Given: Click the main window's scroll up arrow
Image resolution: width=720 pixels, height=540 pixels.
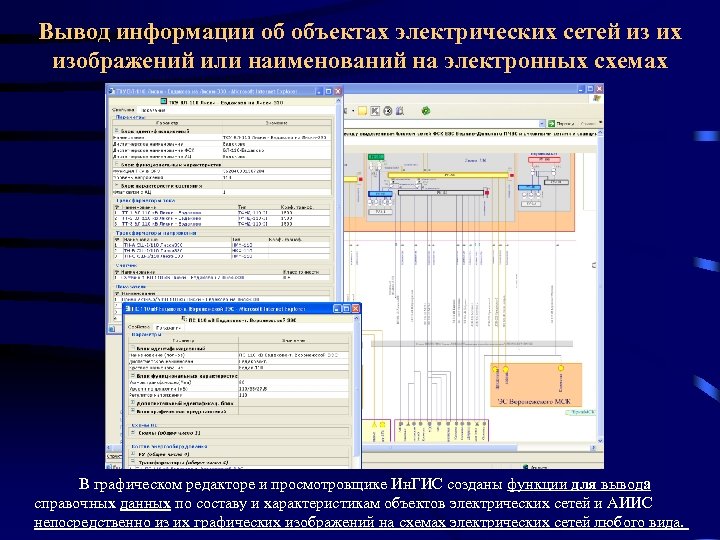Looking at the screenshot, I should point(600,133).
